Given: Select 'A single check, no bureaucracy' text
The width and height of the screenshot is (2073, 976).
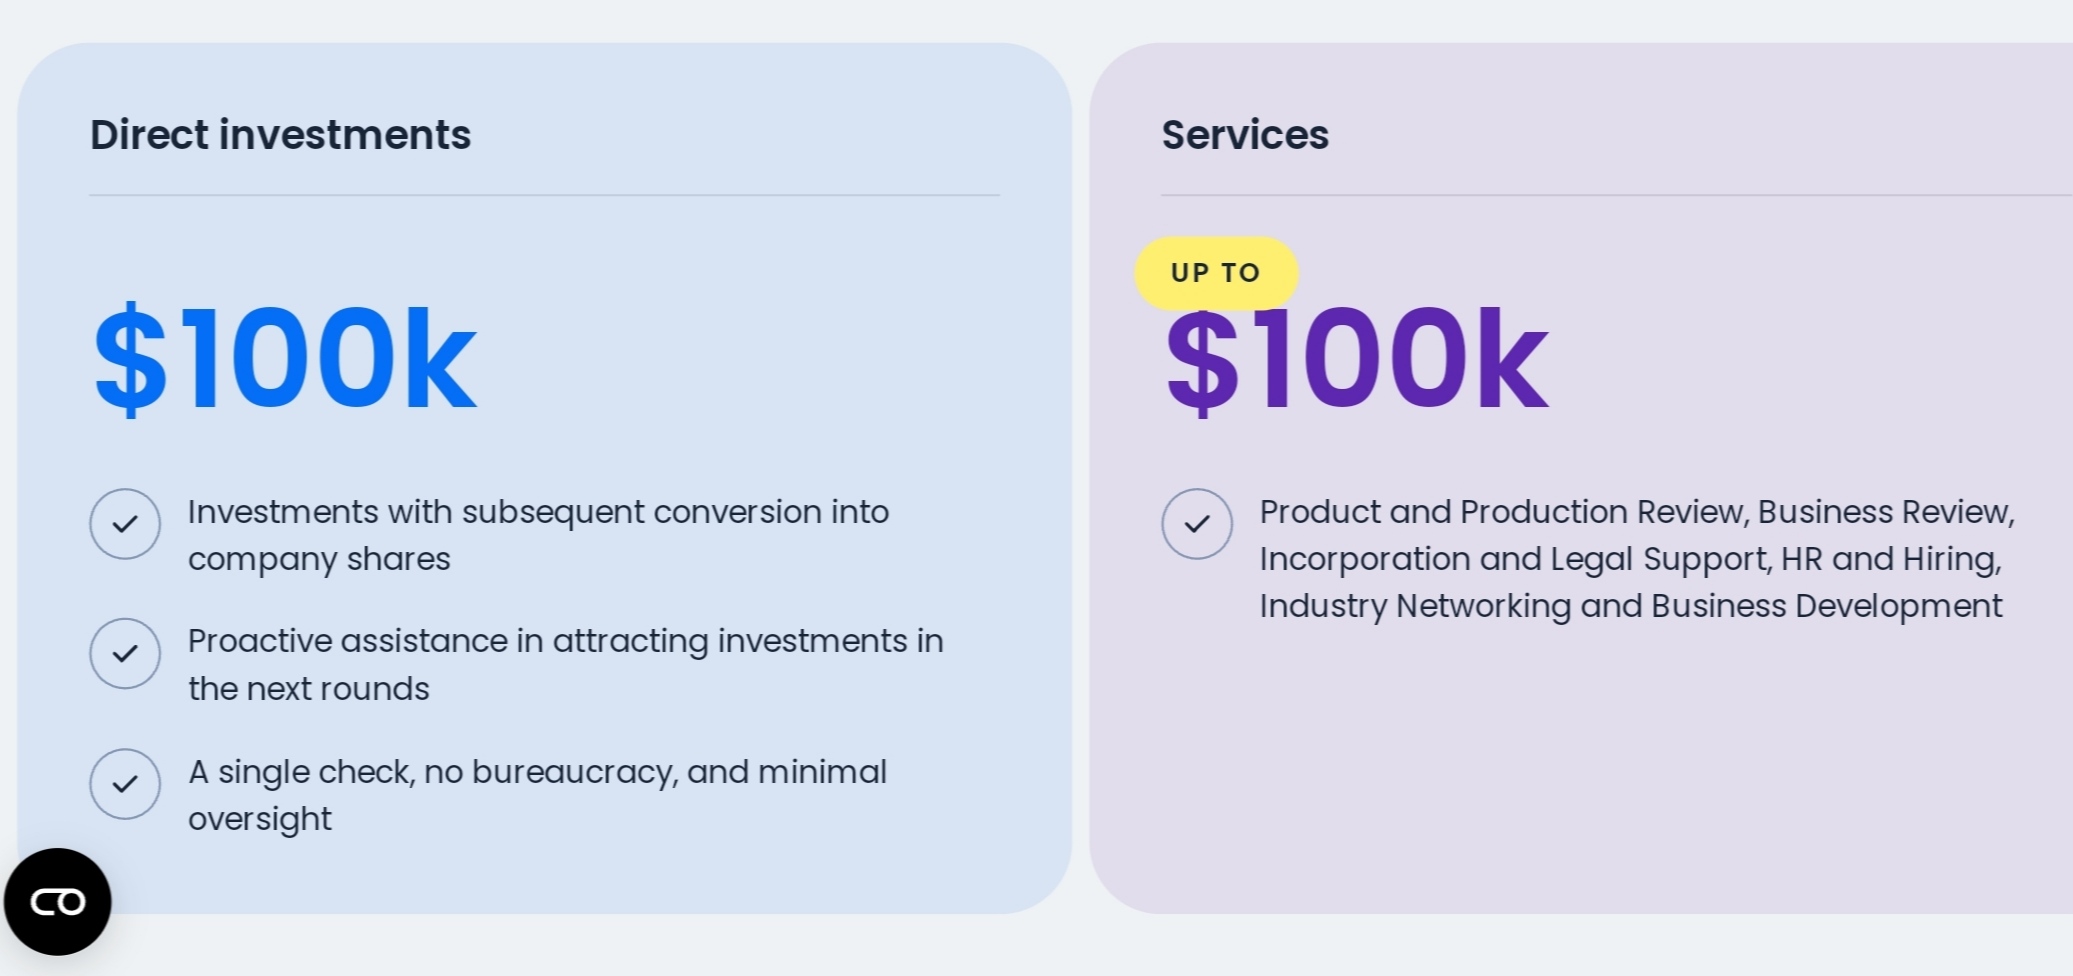Looking at the screenshot, I should tap(537, 795).
